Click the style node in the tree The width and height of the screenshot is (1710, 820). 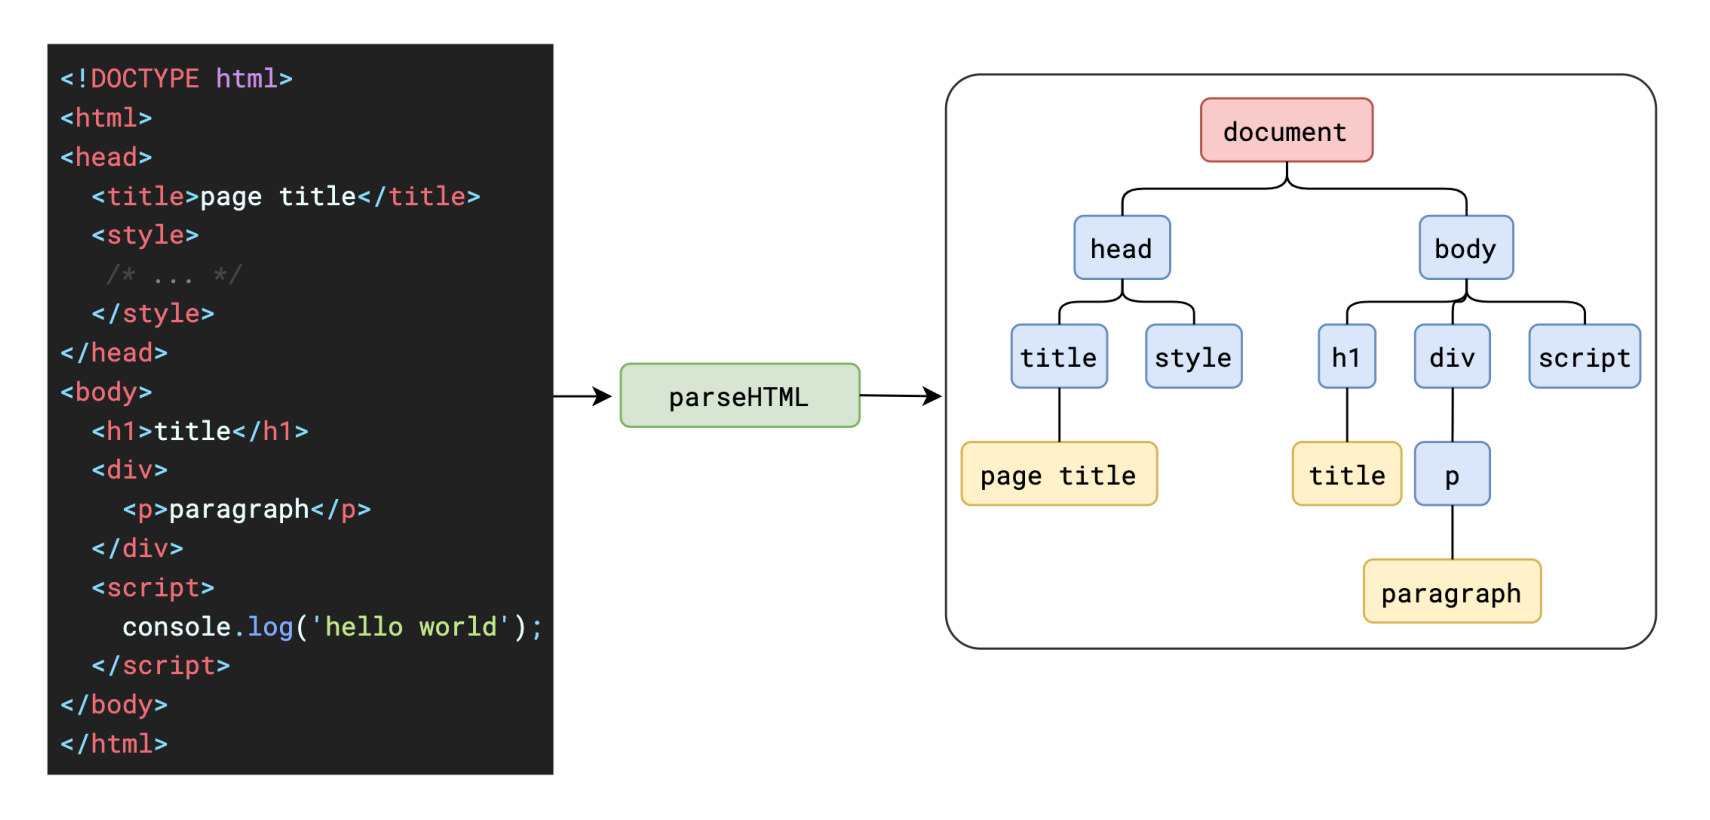[x=1194, y=356]
